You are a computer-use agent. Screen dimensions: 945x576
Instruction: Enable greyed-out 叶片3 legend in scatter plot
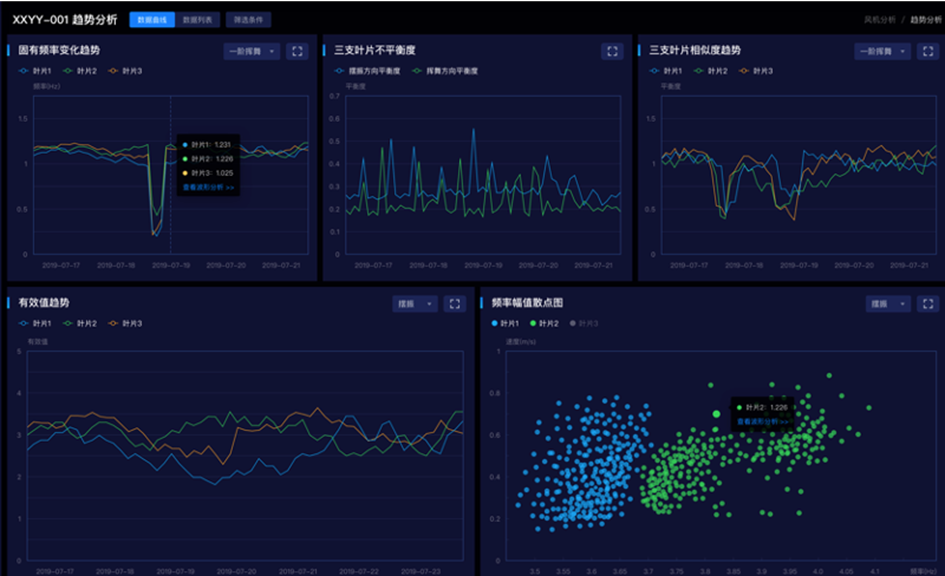coord(584,324)
